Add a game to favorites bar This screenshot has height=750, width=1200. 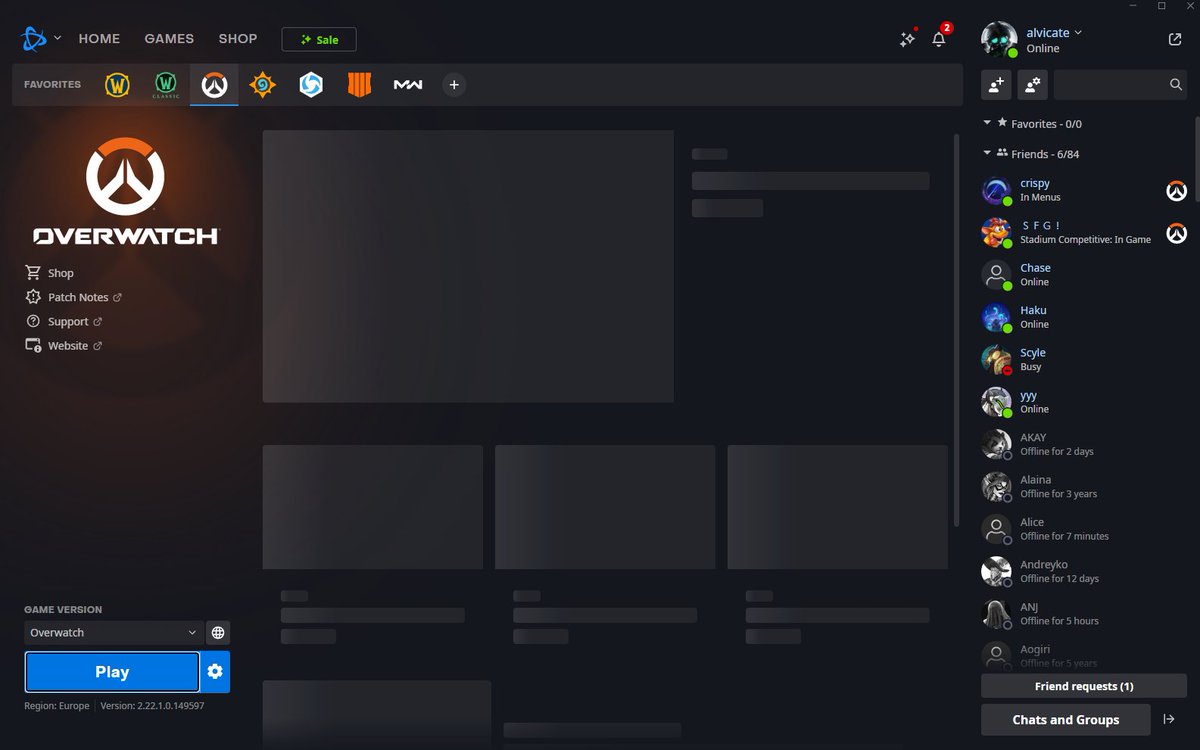454,85
